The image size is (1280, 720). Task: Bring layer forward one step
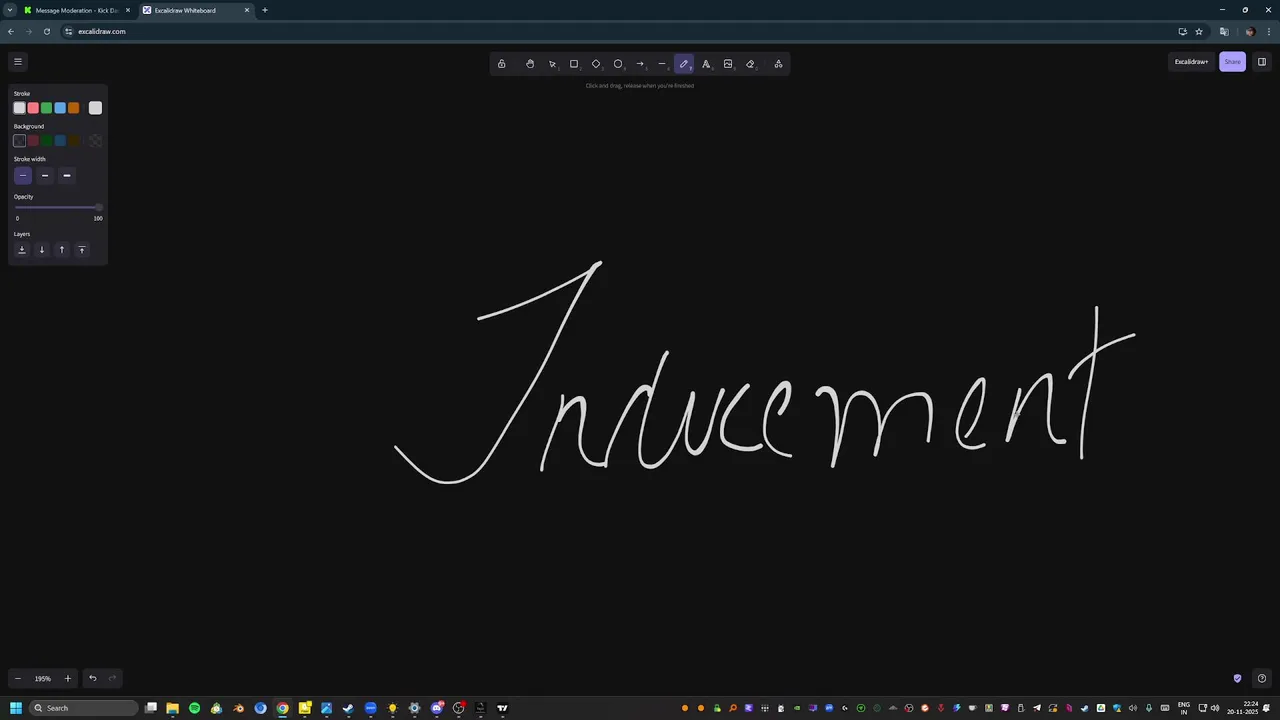click(62, 250)
